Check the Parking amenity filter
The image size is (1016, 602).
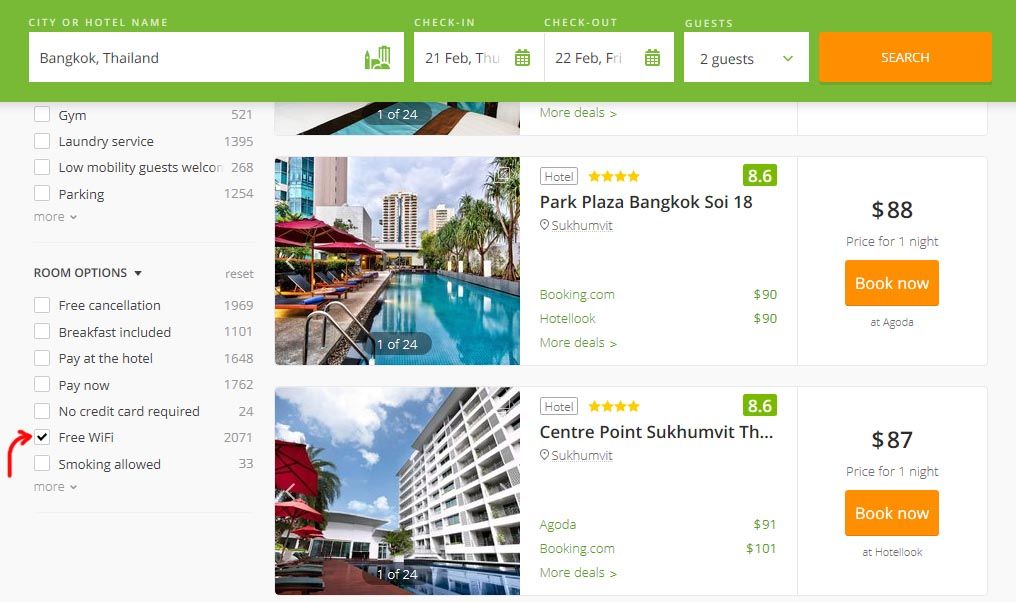click(42, 194)
